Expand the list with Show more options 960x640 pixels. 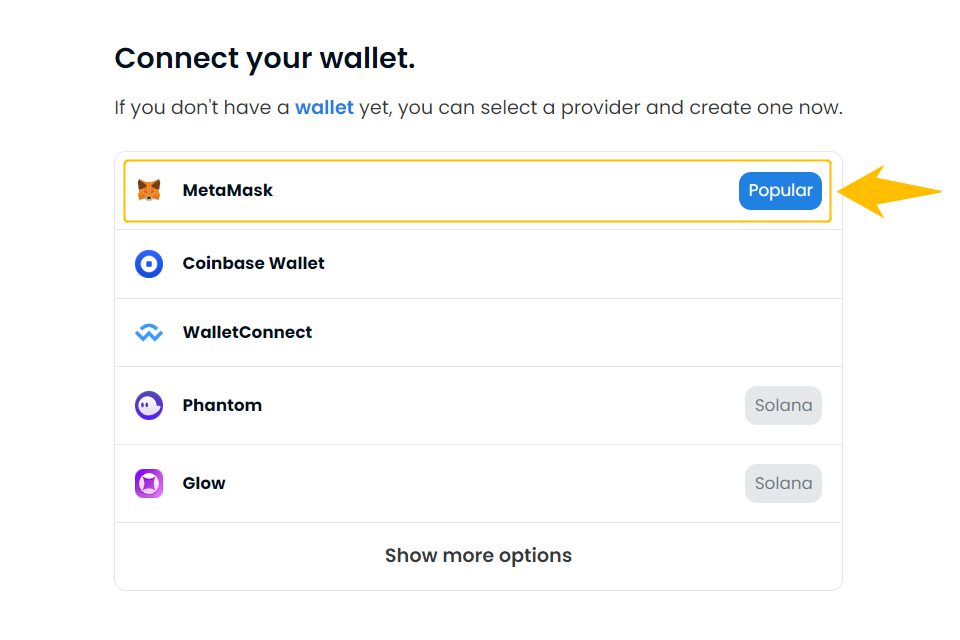478,555
